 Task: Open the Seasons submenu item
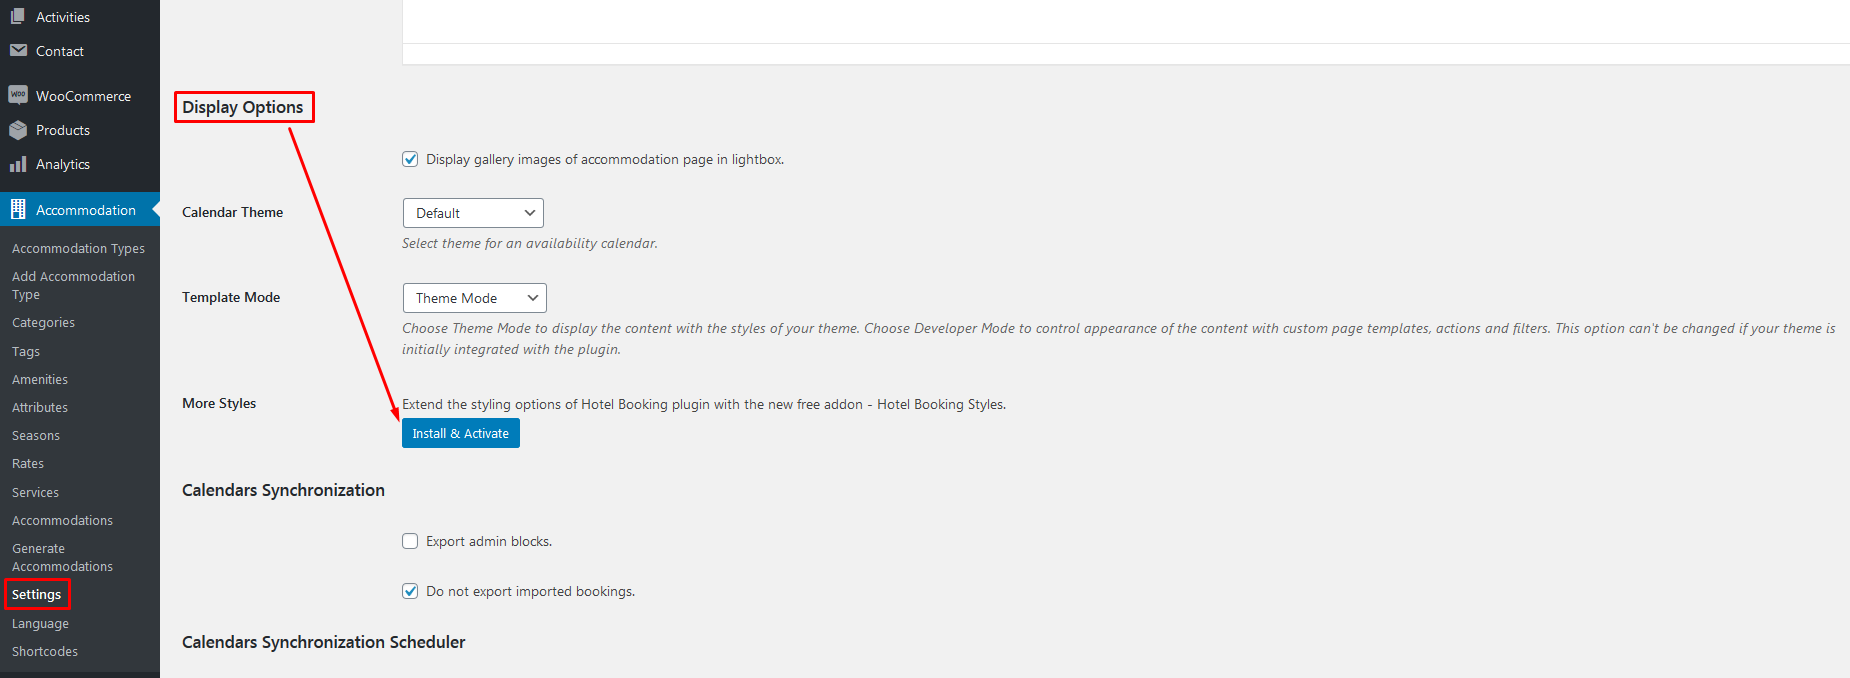(36, 436)
